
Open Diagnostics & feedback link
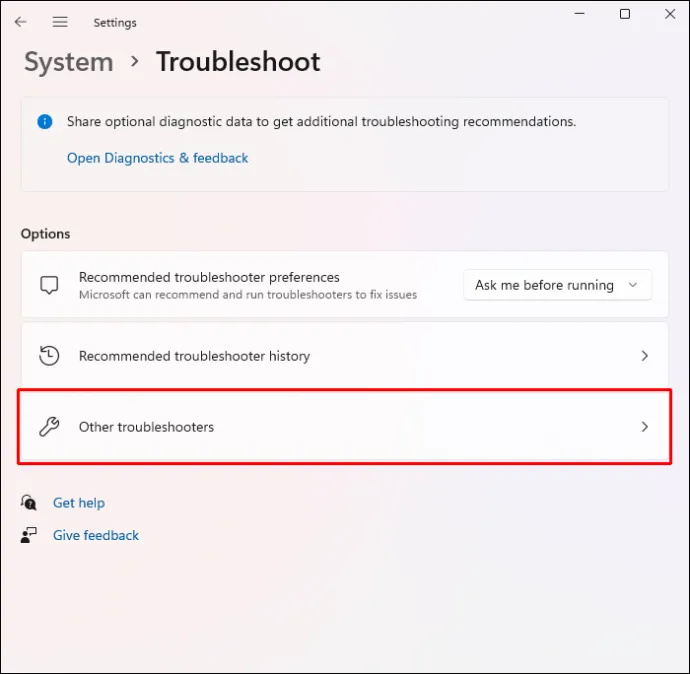pos(158,158)
